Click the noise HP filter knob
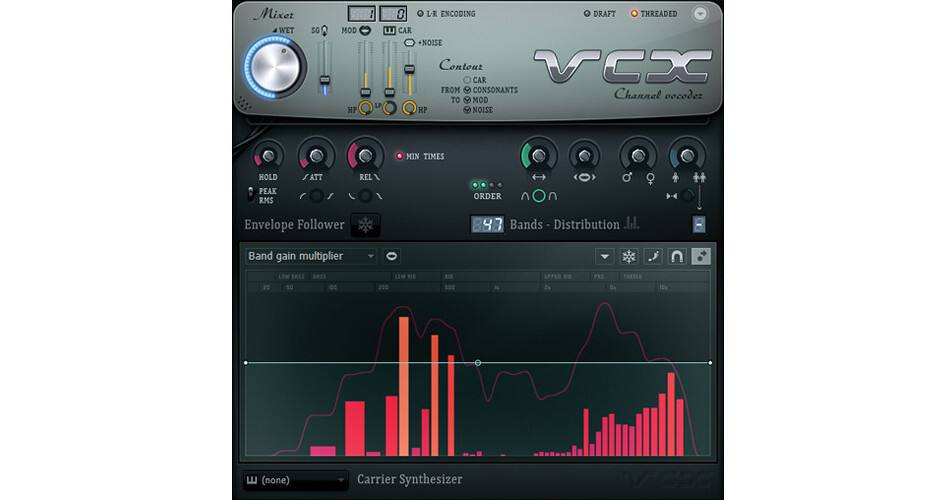This screenshot has height=500, width=952. (410, 108)
